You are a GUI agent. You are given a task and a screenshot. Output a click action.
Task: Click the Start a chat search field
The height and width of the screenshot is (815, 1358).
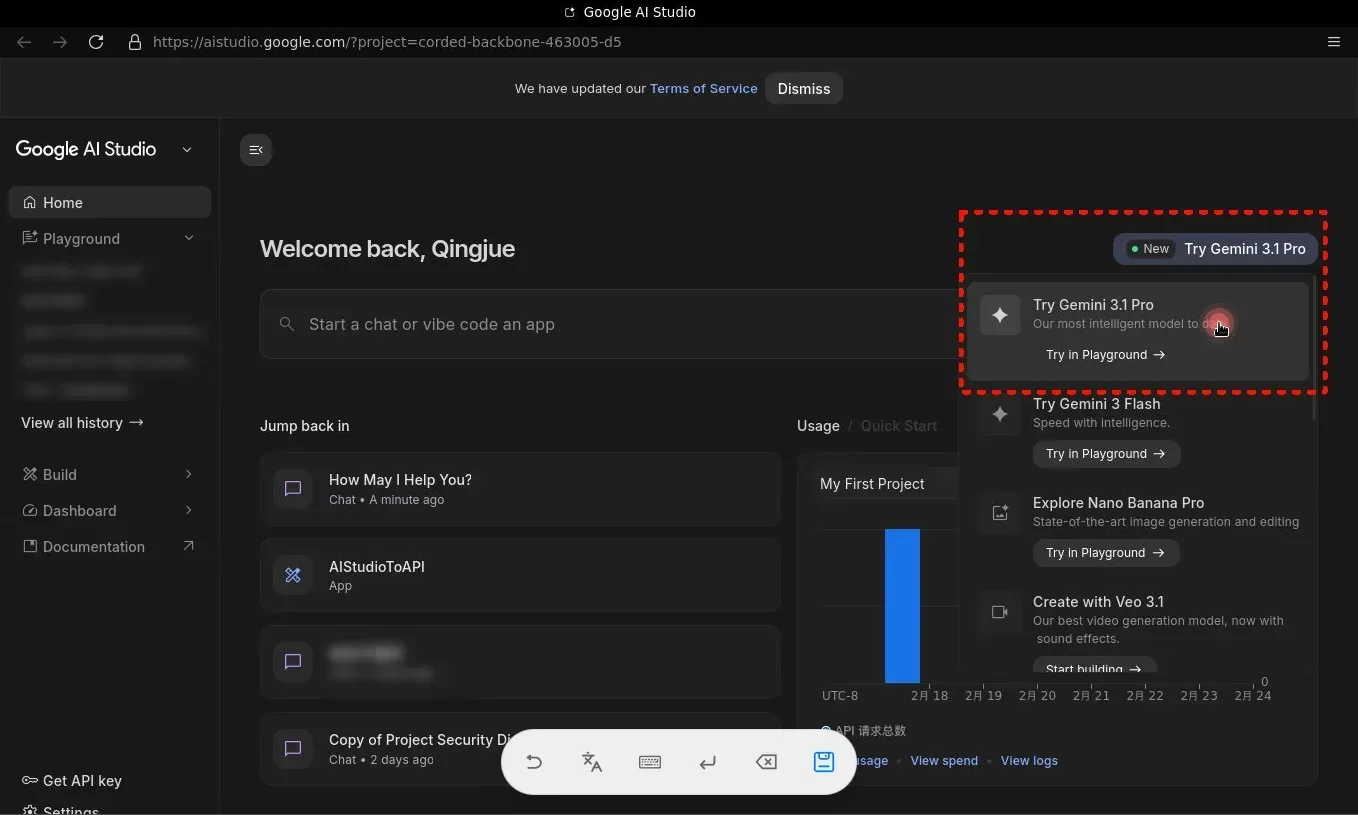(x=600, y=324)
